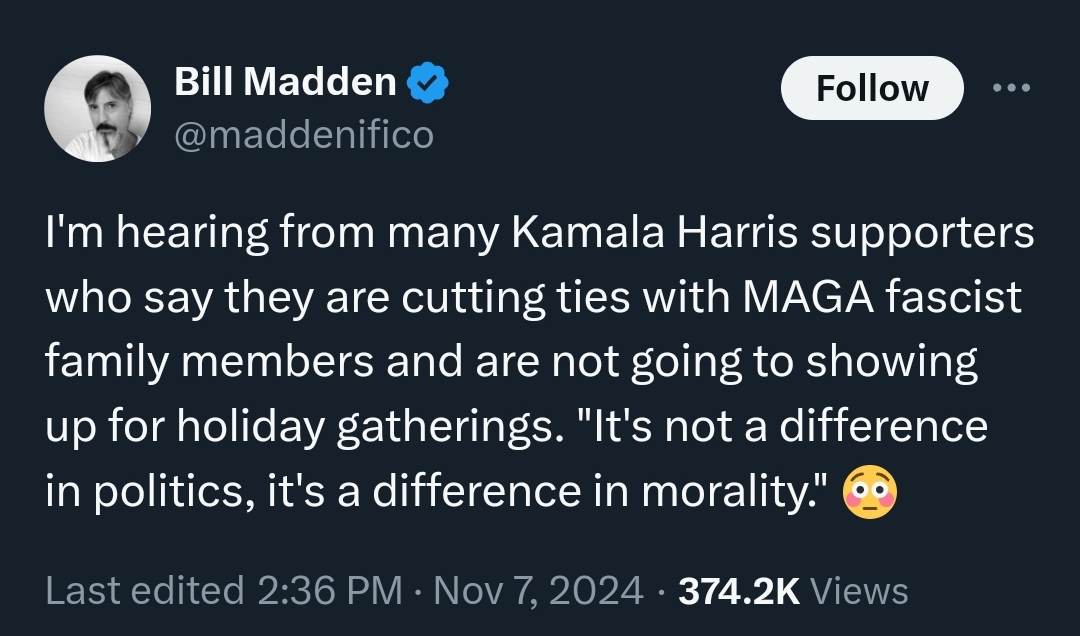Screen dimensions: 1080x636
Task: Open the @maddenifico handle link
Action: pos(304,134)
